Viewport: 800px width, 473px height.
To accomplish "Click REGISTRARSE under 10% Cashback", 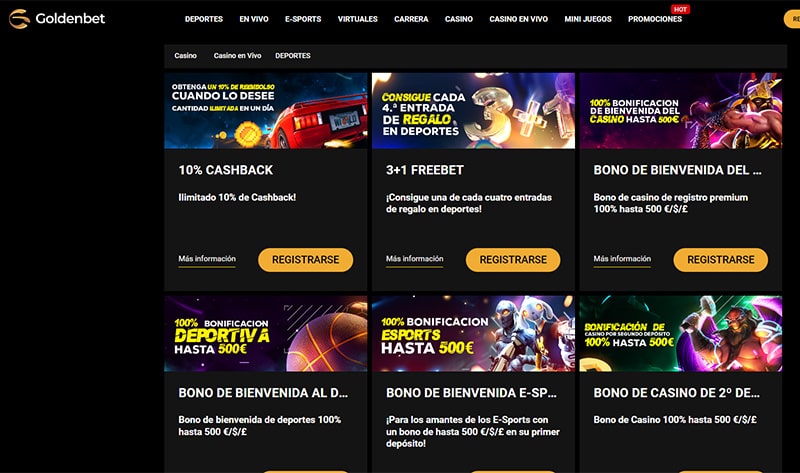I will (306, 260).
